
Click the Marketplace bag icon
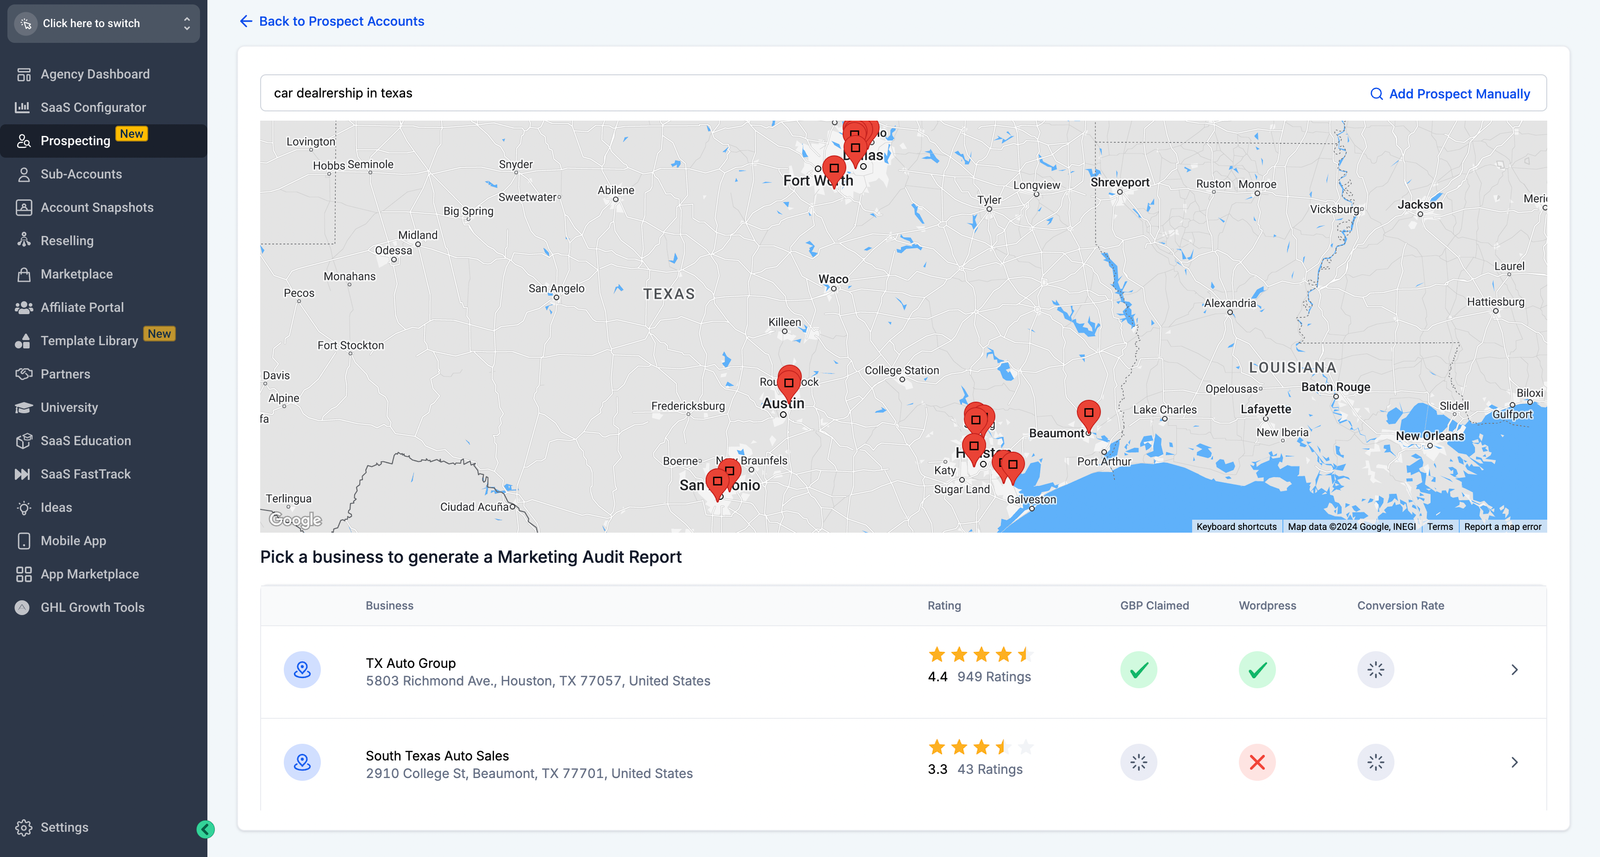tap(23, 274)
